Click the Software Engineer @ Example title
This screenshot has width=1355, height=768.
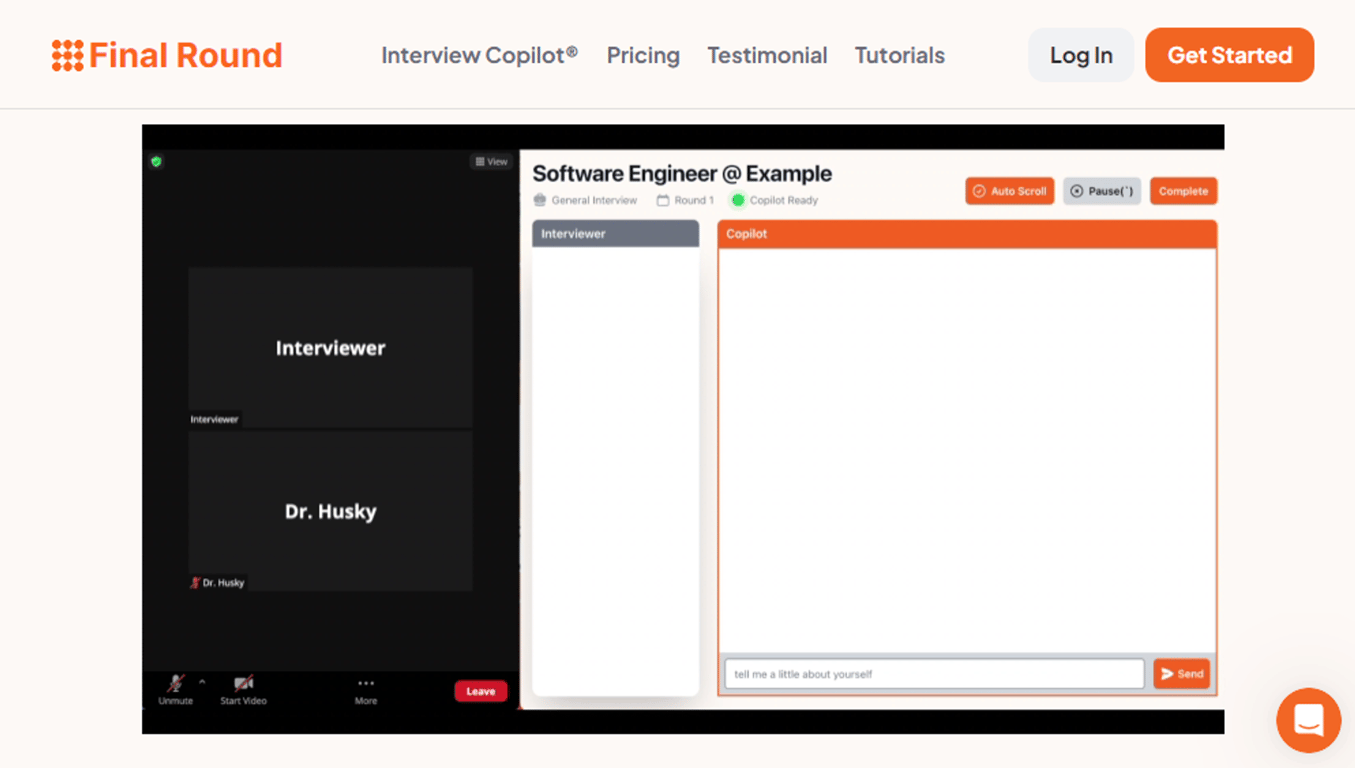[x=682, y=173]
